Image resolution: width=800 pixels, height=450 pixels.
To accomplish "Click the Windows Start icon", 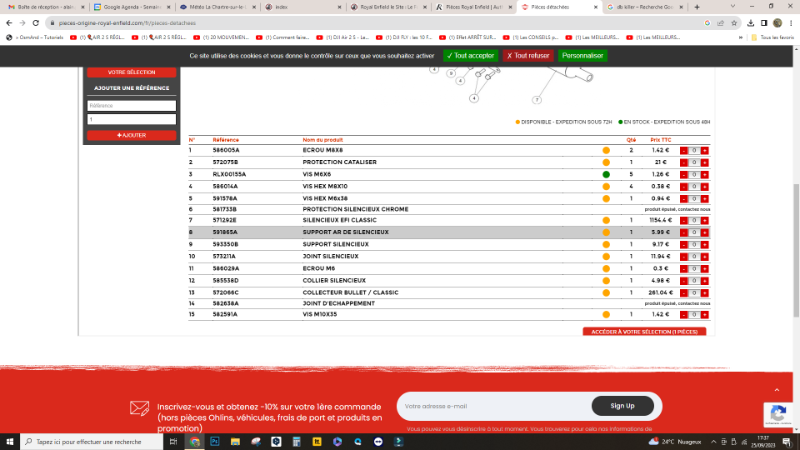I will point(10,441).
